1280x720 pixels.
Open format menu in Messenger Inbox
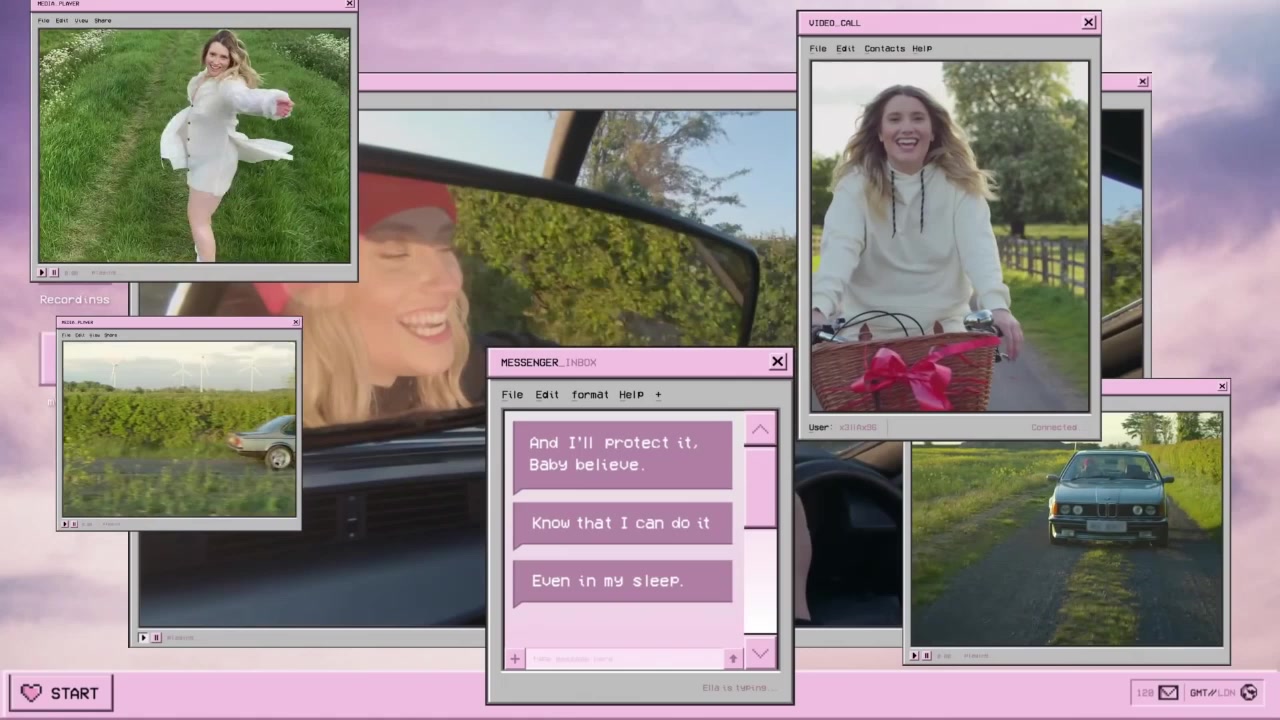[x=590, y=394]
